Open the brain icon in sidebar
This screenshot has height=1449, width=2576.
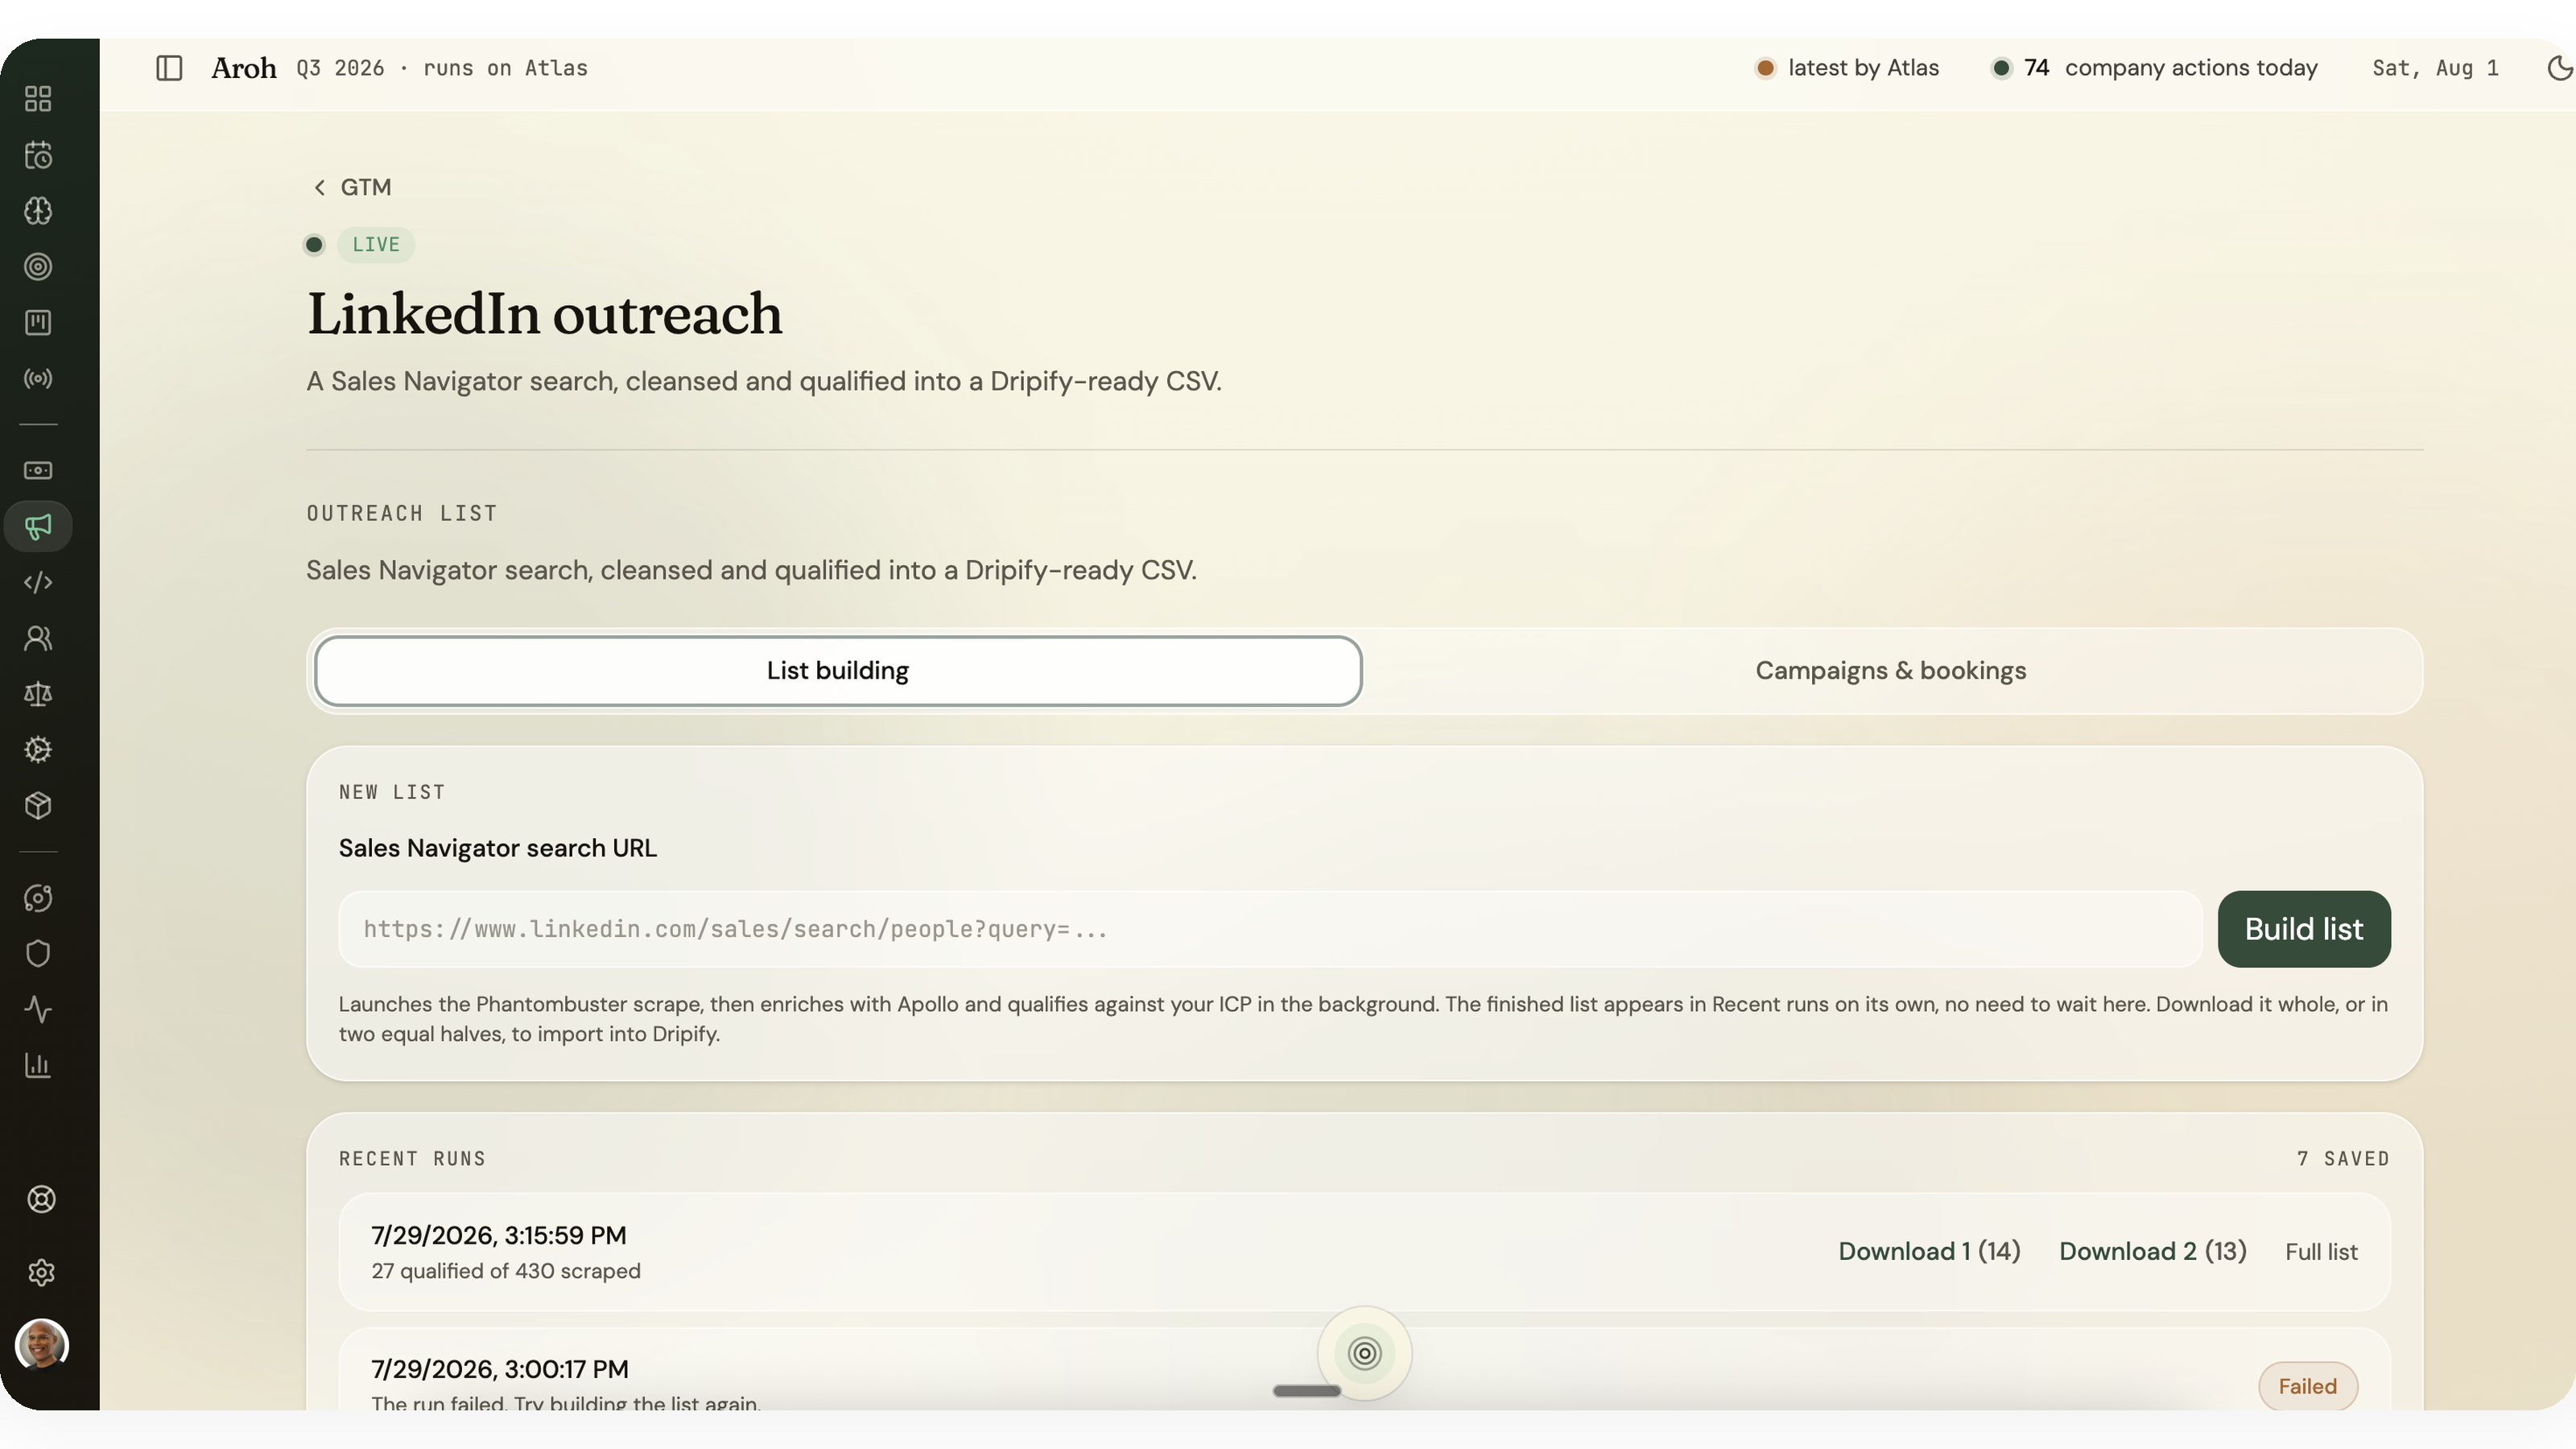tap(38, 210)
